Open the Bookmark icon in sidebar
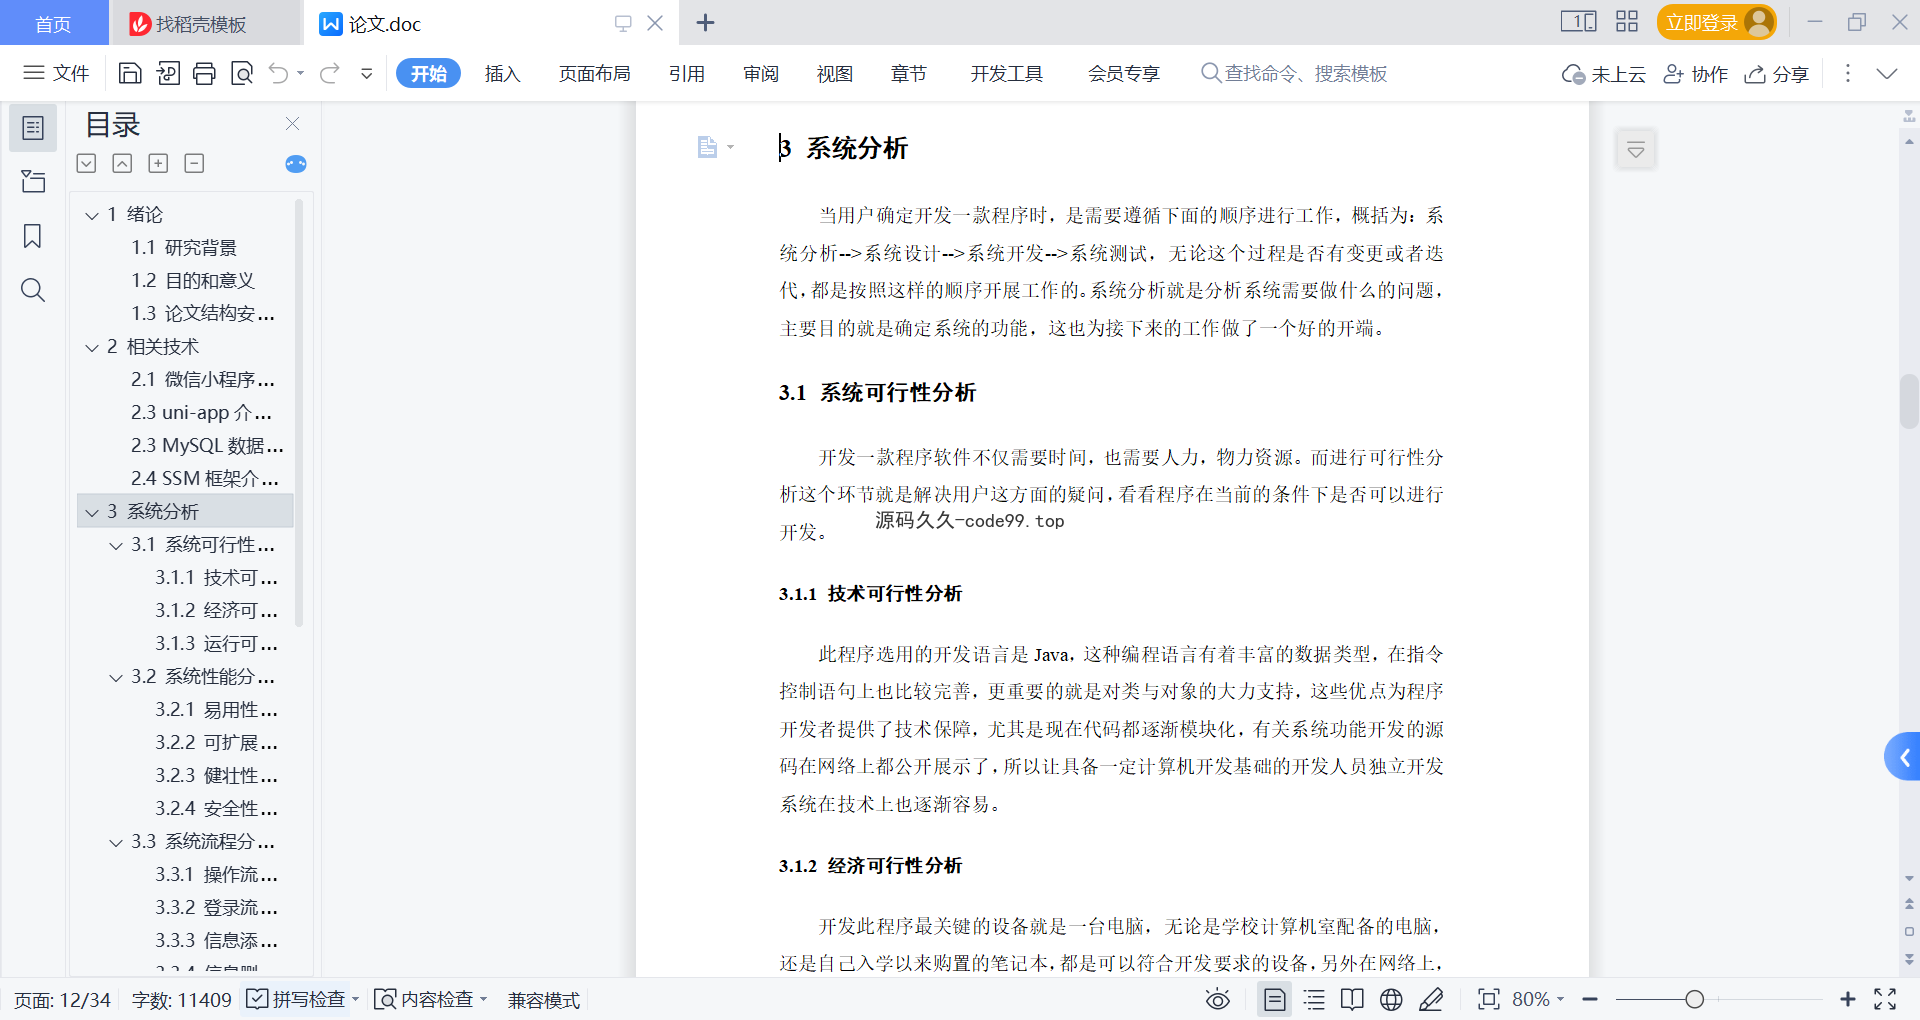 pos(33,236)
